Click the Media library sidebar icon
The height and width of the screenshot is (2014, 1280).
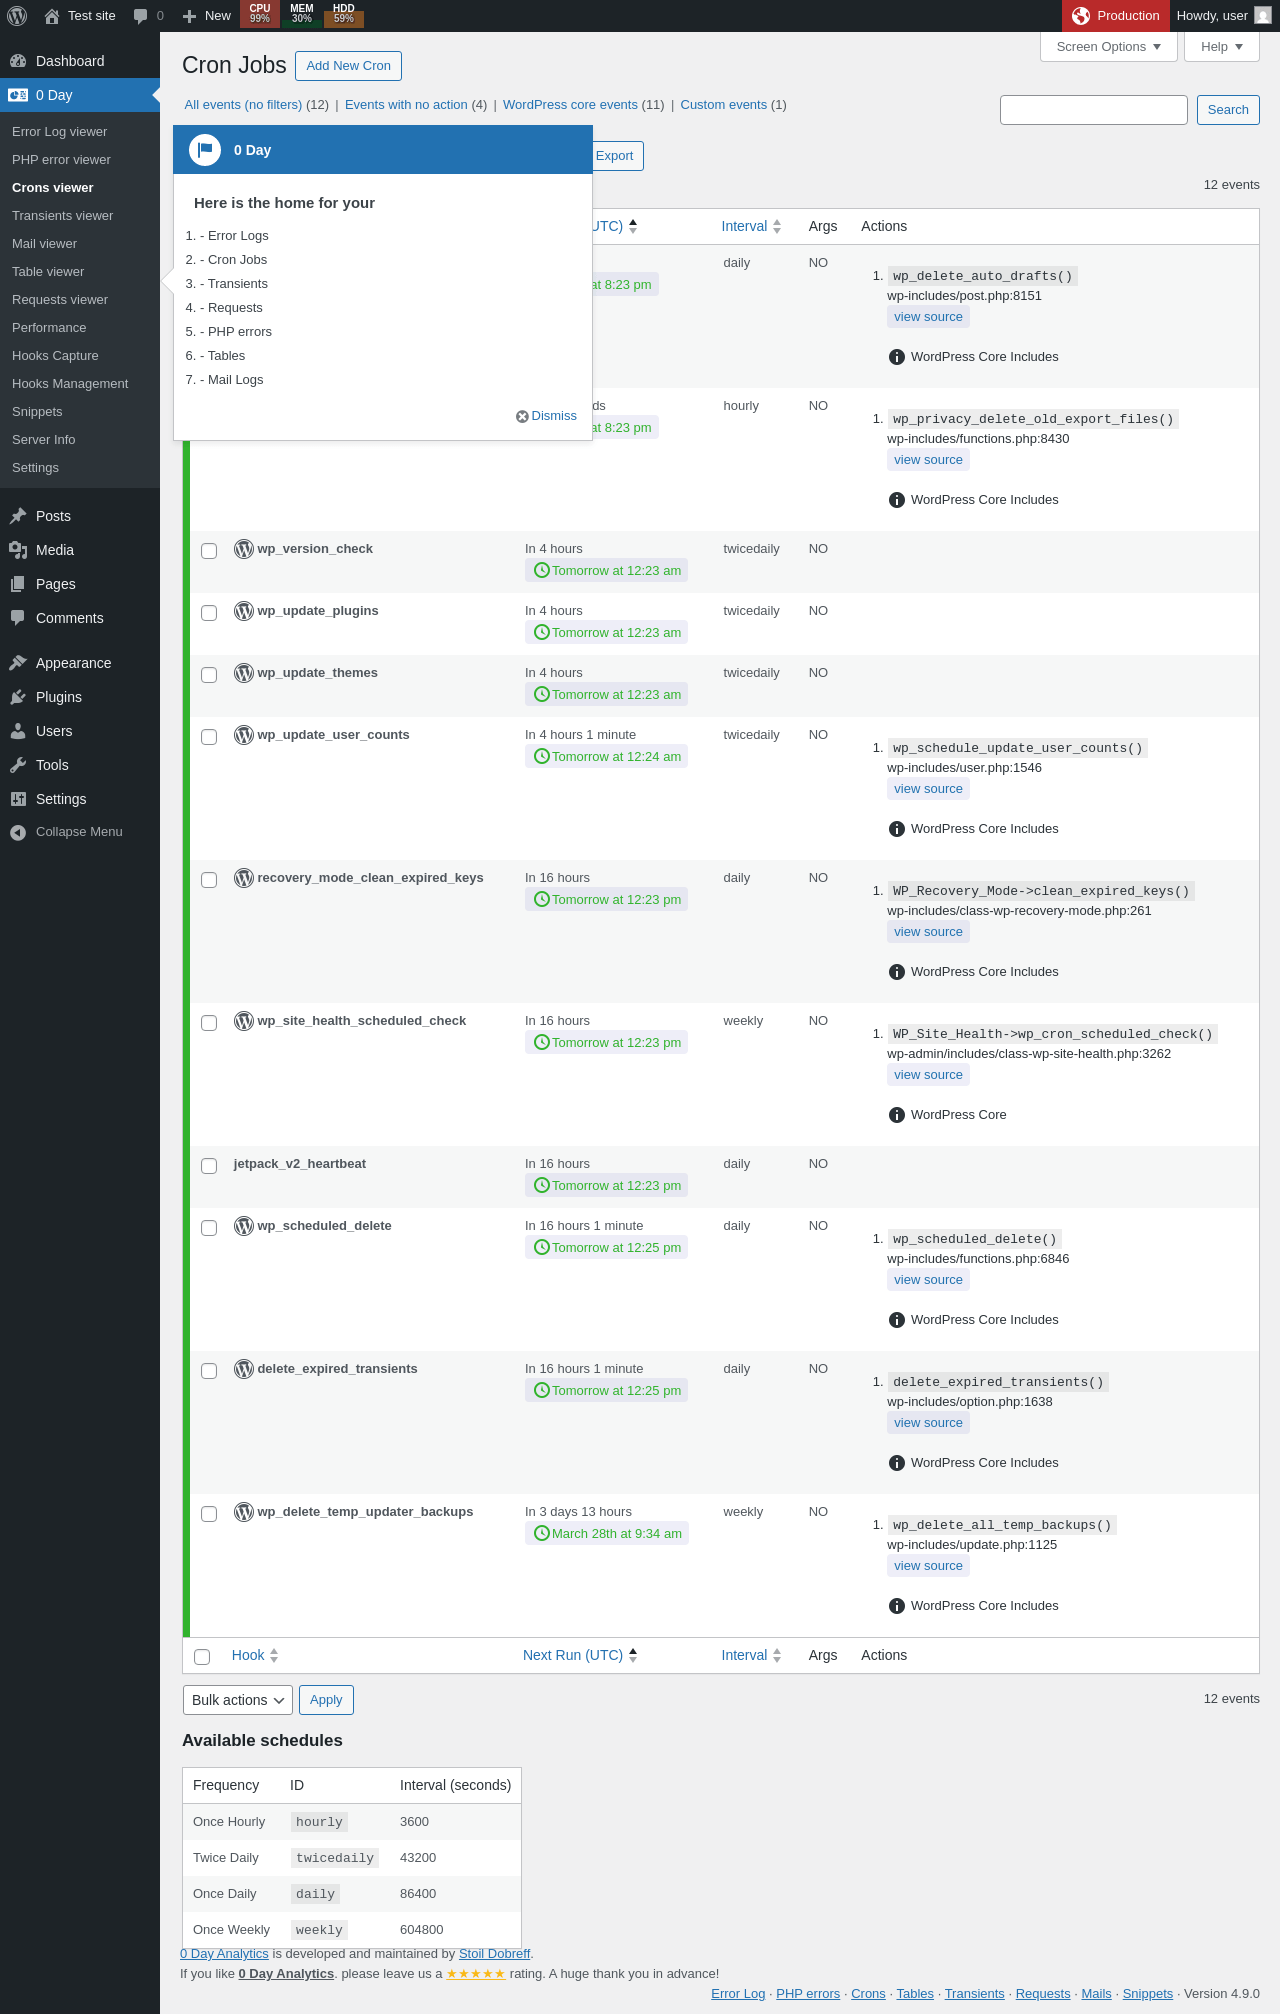click(x=18, y=550)
